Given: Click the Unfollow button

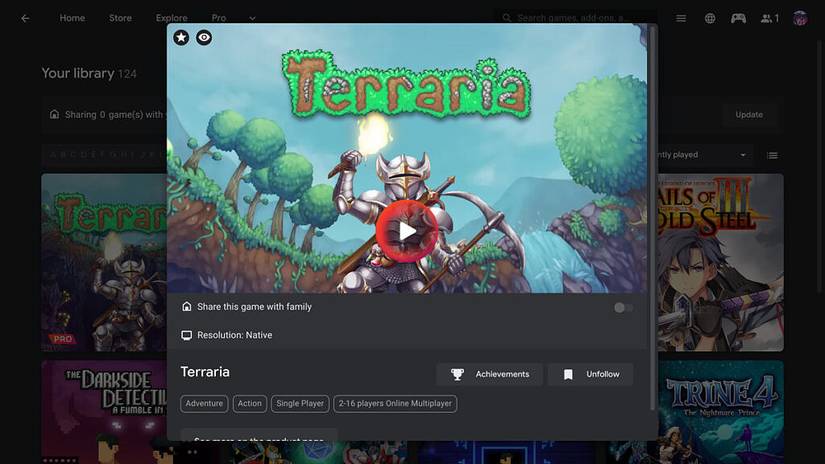Looking at the screenshot, I should 590,374.
